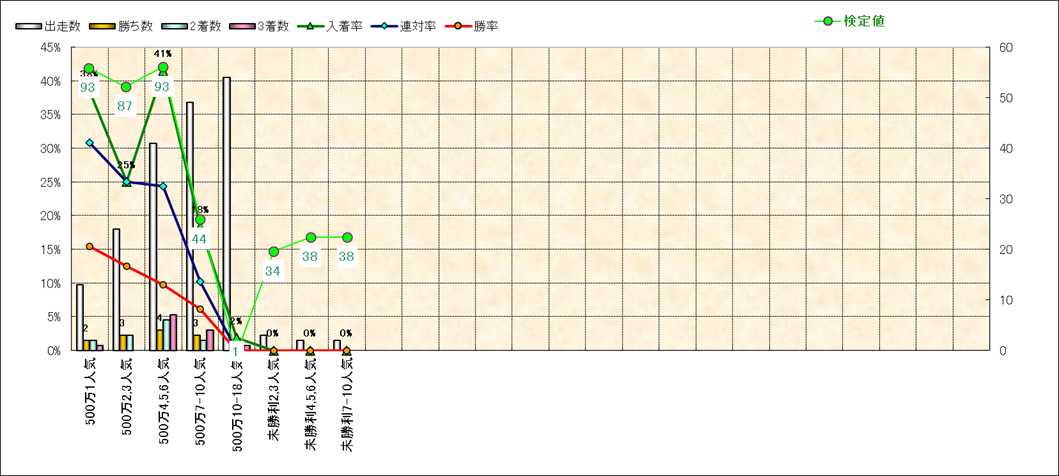Click the 検定値 data label 87
The width and height of the screenshot is (1059, 476).
[125, 106]
